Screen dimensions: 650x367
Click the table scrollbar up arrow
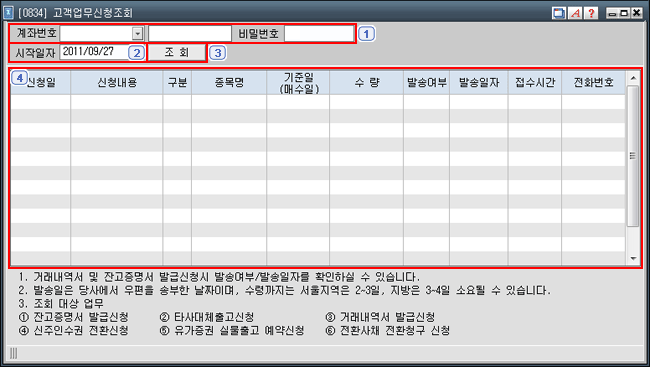tap(633, 78)
